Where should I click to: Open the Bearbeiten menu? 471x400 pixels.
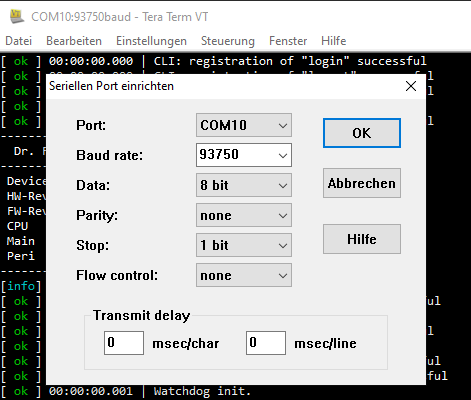coord(74,41)
